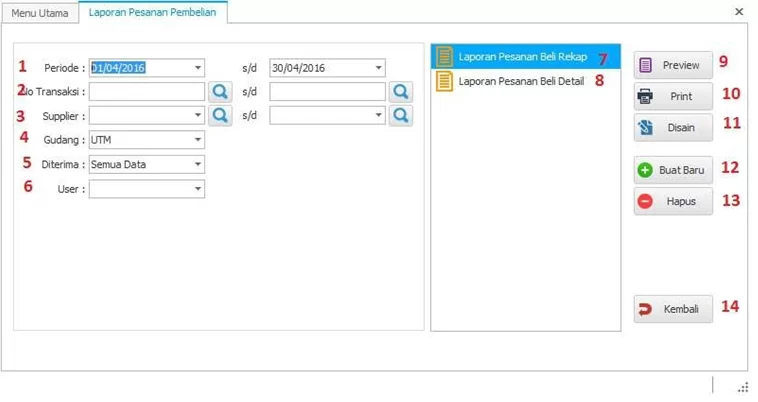
Task: Click search icon beside second No Transaksi field
Action: click(x=400, y=92)
